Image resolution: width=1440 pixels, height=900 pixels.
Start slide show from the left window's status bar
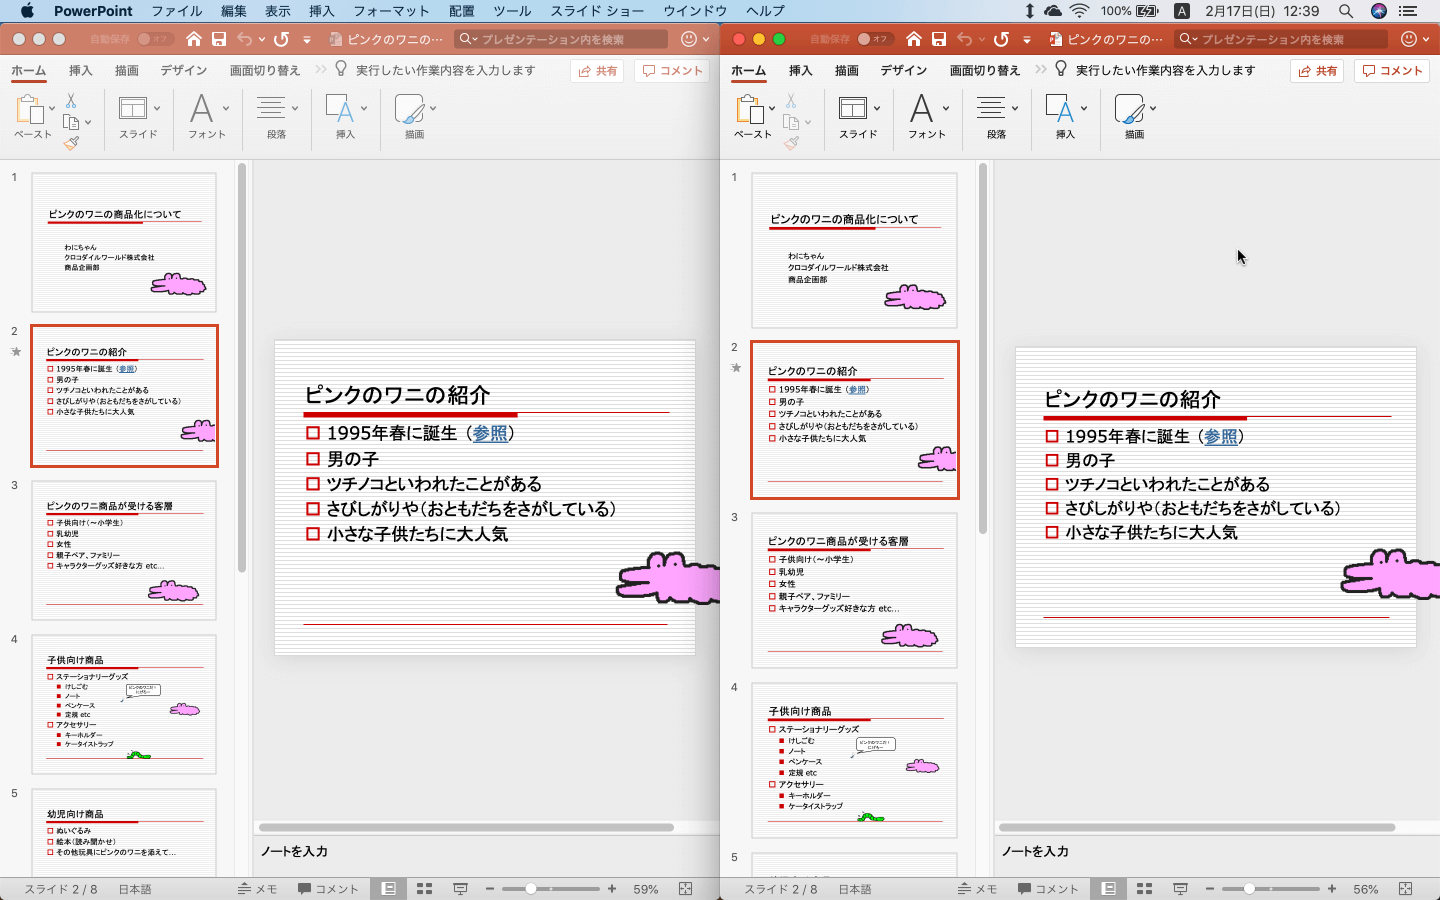460,889
